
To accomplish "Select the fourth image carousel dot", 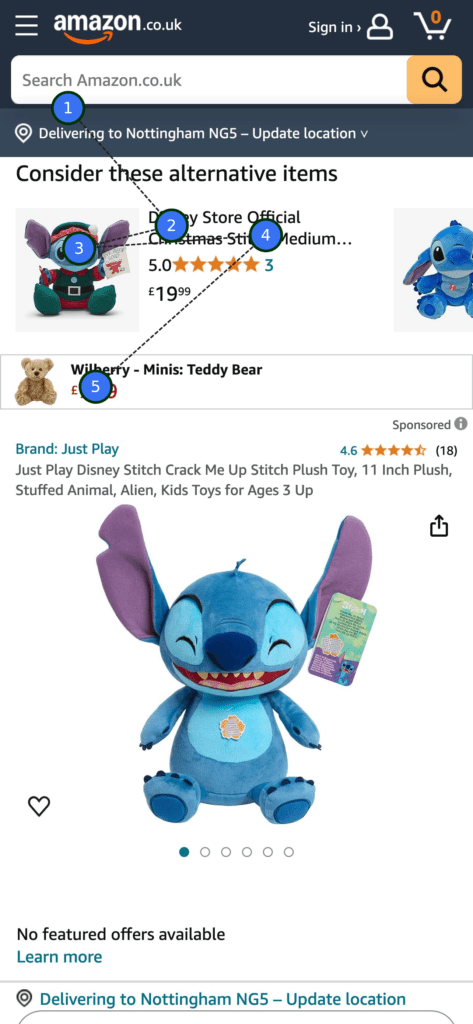I will point(247,852).
